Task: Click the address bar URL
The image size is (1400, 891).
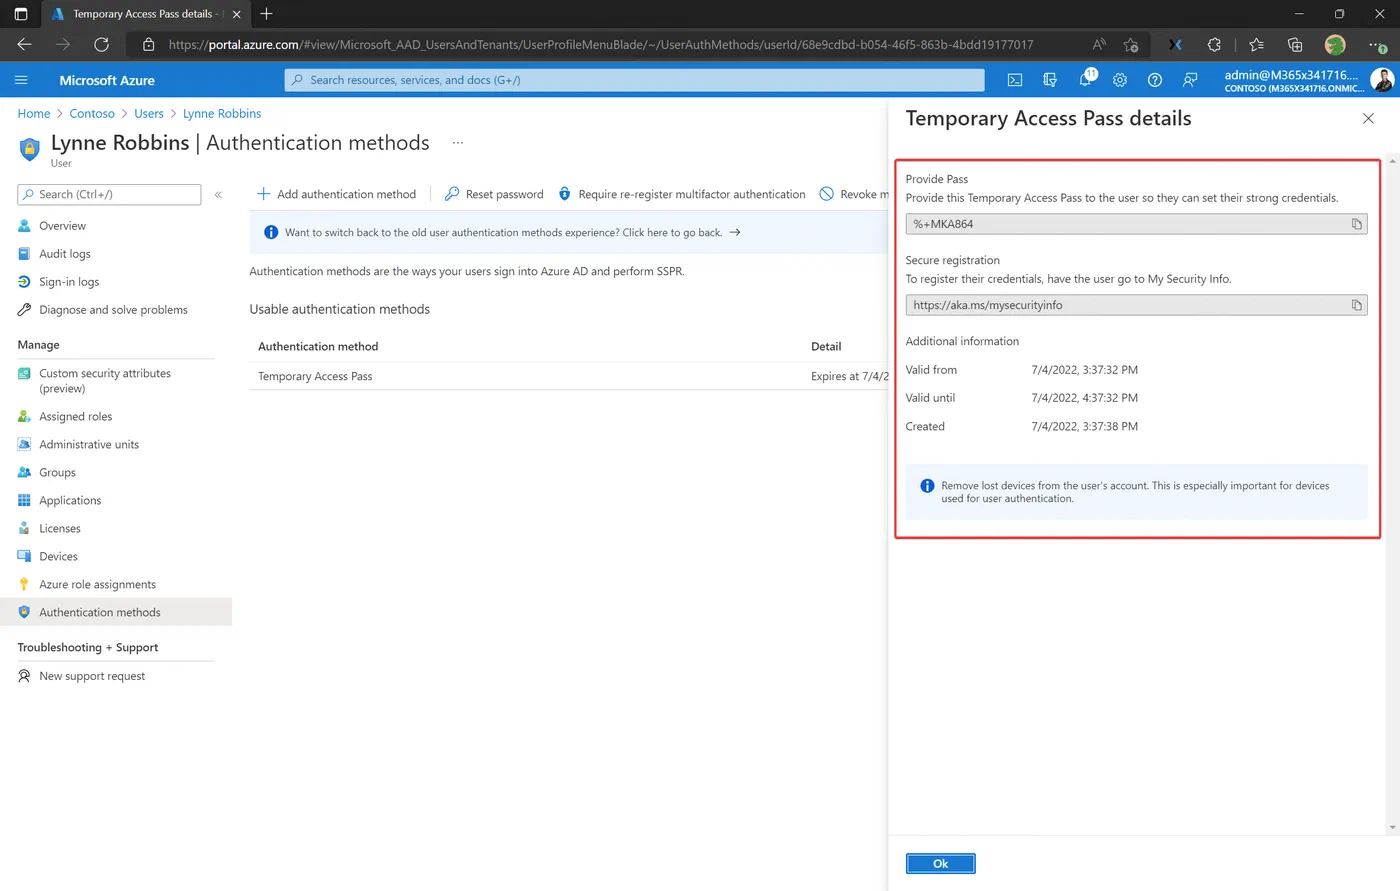Action: pos(600,45)
